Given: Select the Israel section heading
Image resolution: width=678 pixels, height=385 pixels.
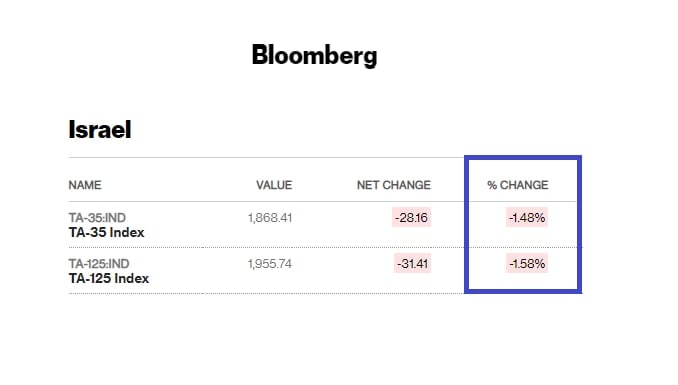Looking at the screenshot, I should (100, 129).
